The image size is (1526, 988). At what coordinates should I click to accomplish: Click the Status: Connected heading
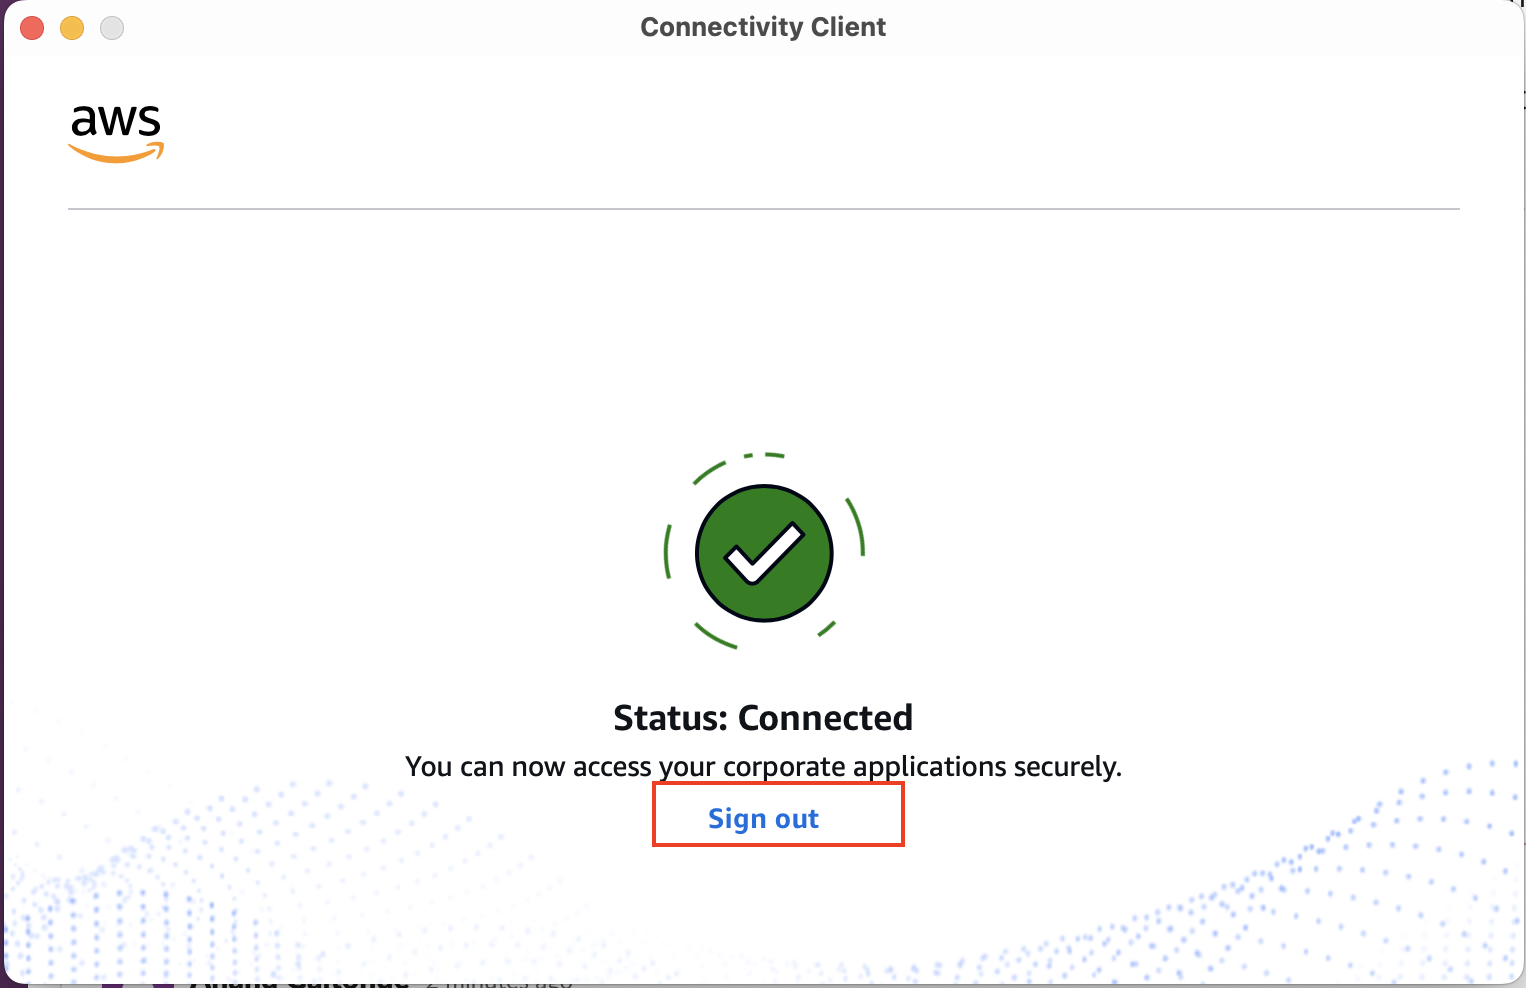click(x=763, y=718)
